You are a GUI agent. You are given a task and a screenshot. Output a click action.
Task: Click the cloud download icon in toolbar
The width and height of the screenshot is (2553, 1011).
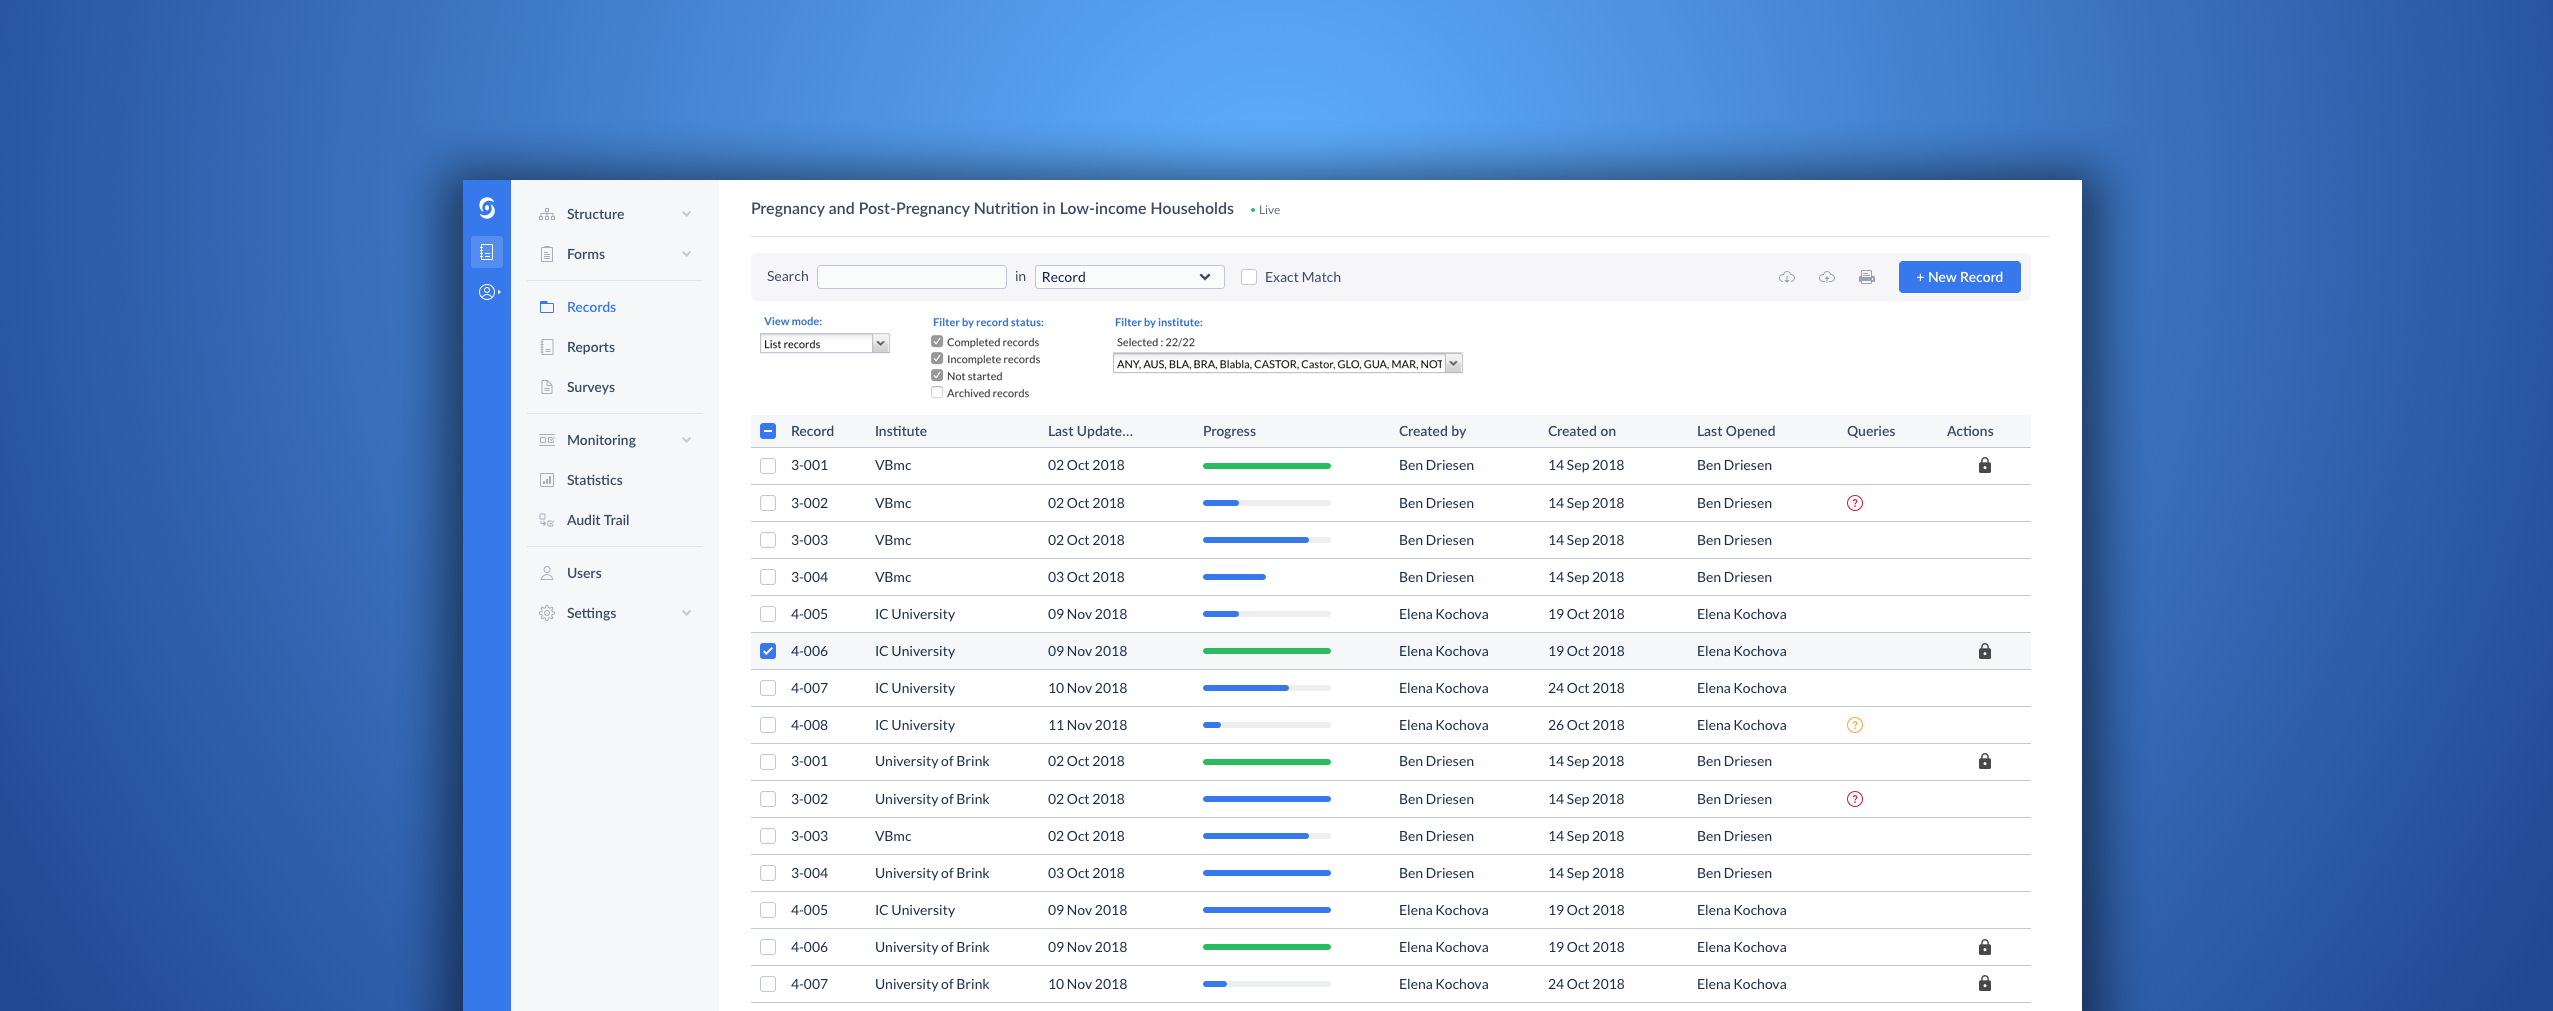point(1787,277)
